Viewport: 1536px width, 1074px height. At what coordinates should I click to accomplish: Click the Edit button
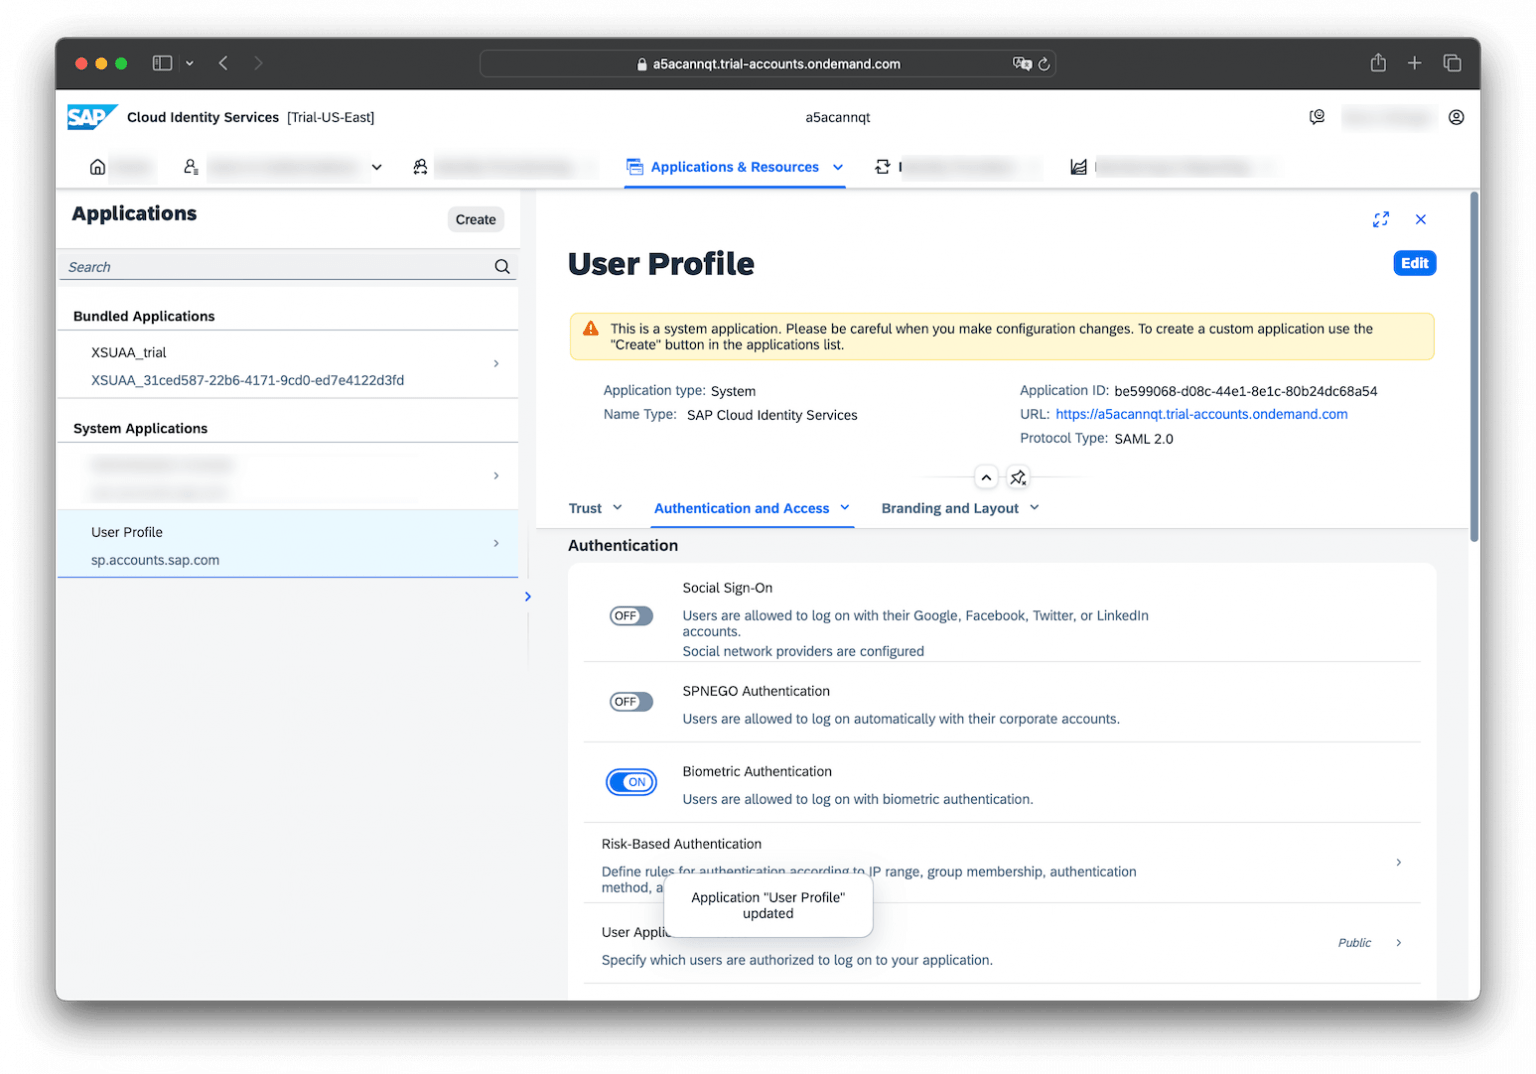tap(1414, 263)
